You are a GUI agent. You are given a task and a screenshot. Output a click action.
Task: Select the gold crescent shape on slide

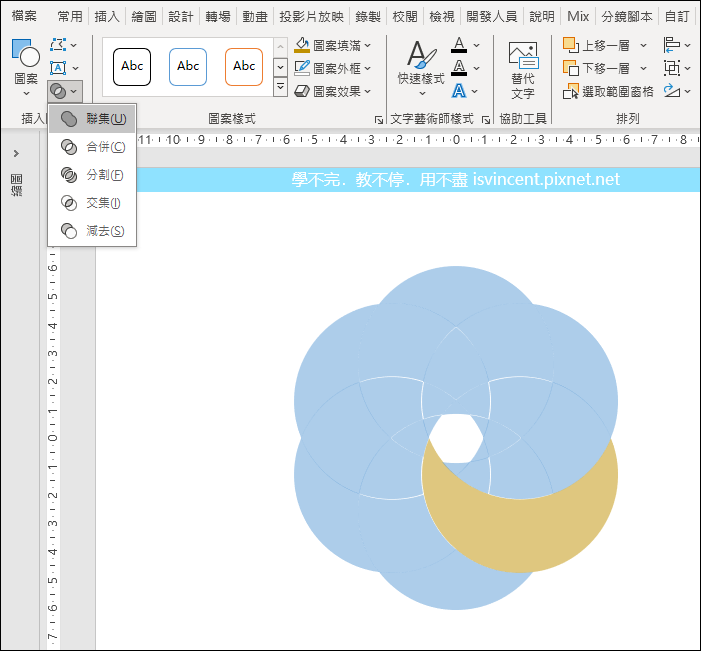pyautogui.click(x=536, y=532)
